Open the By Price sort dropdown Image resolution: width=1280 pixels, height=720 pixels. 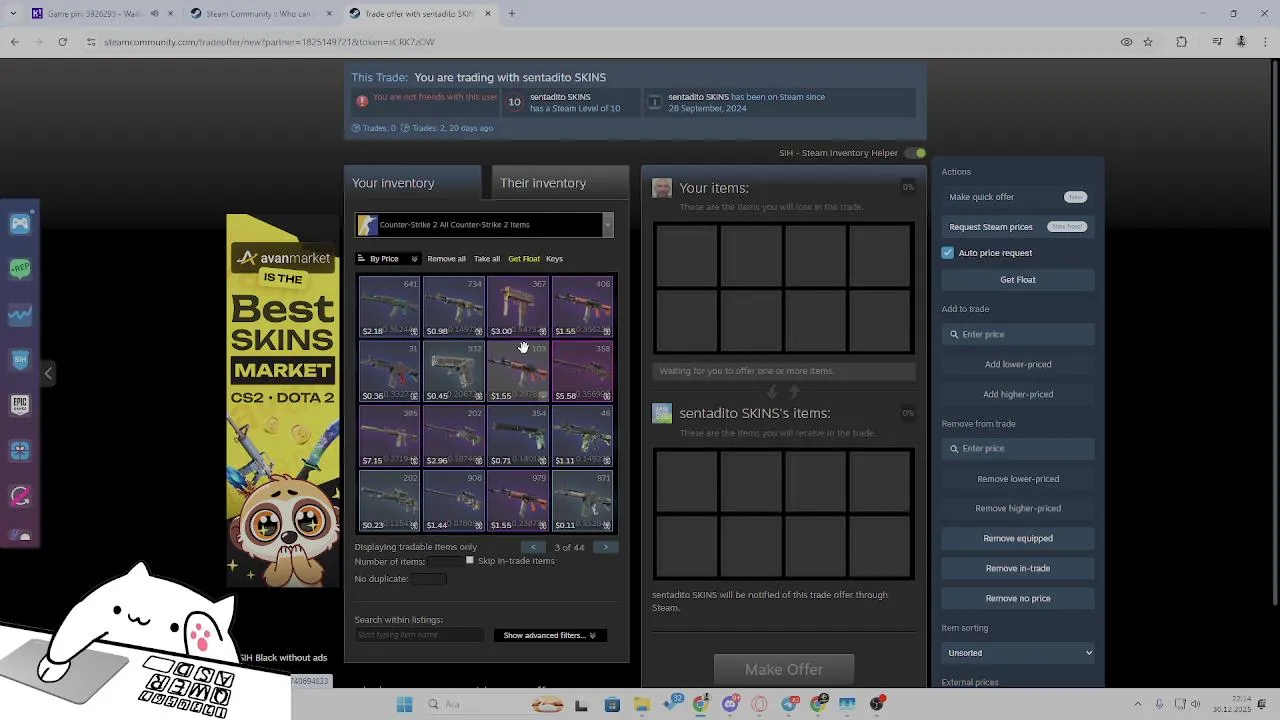[x=388, y=259]
